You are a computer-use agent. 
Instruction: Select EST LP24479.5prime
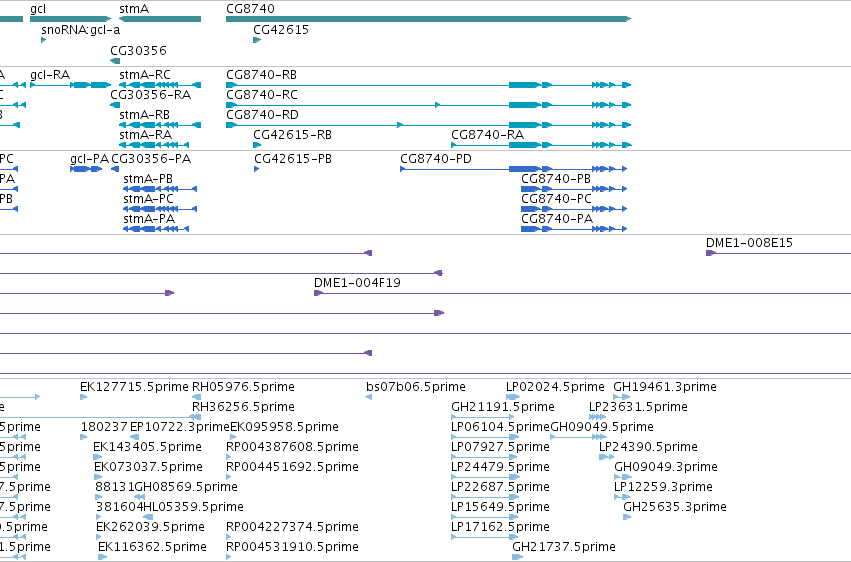500,467
